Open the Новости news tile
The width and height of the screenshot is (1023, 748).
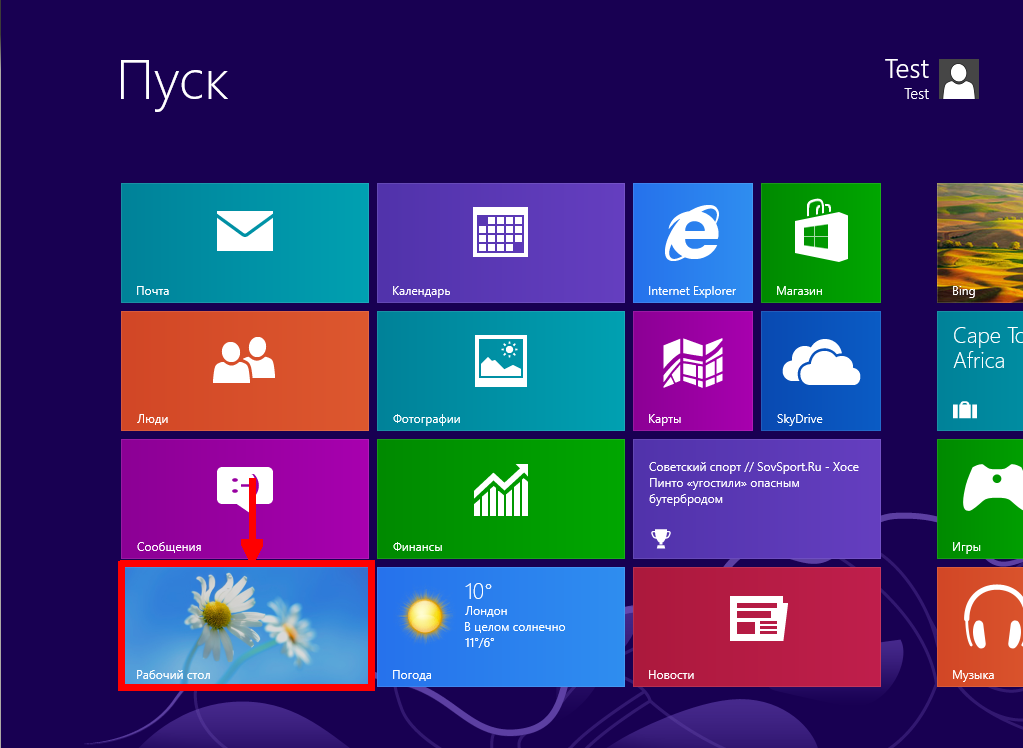pos(756,627)
